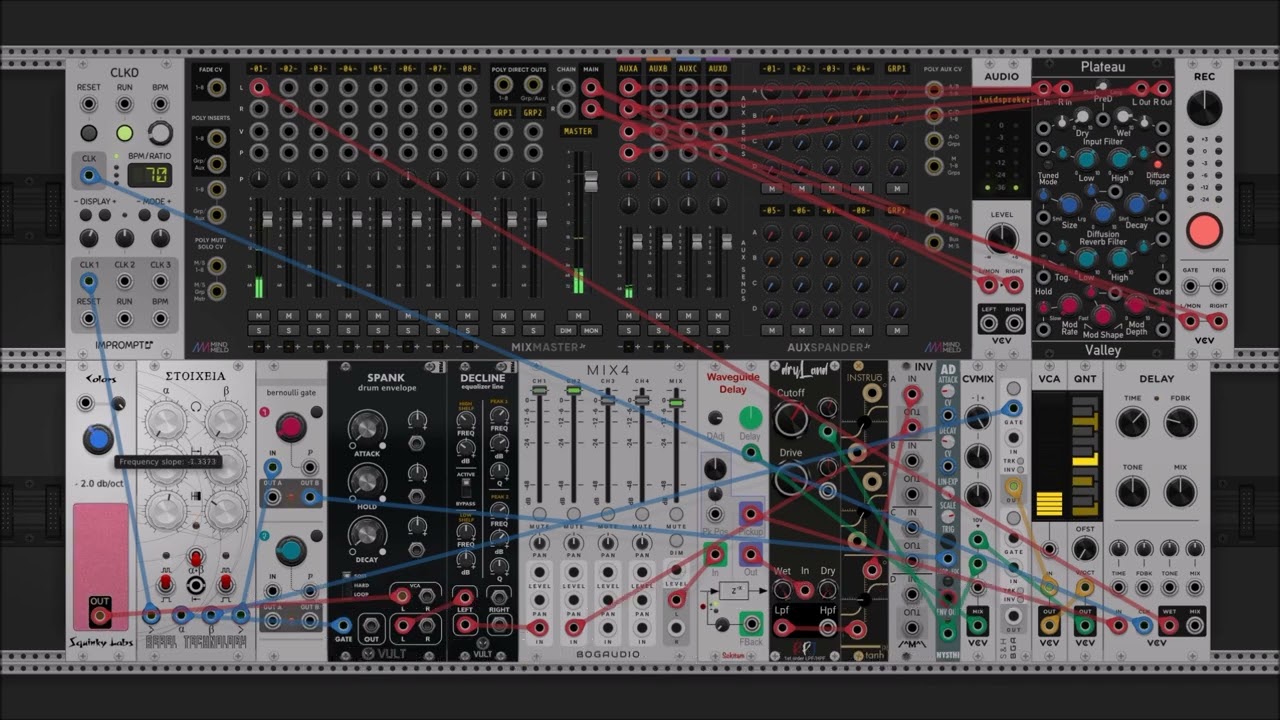Viewport: 1280px width, 720px height.
Task: Click the dryLand Cutoff knob
Action: (791, 419)
